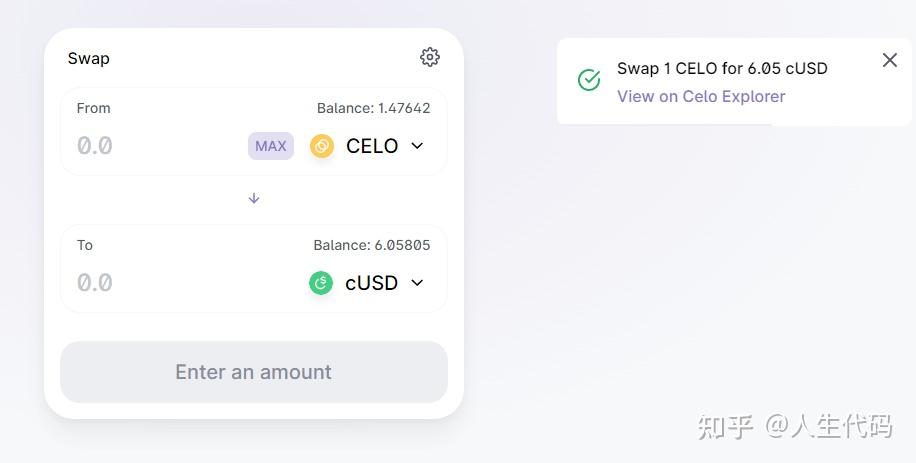Screen dimensions: 916x463
Task: Open the cUSD token selector label
Action: (372, 283)
